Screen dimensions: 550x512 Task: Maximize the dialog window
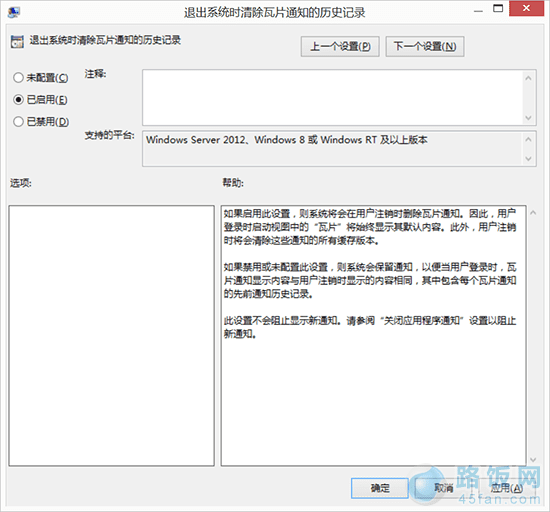pyautogui.click(x=498, y=9)
